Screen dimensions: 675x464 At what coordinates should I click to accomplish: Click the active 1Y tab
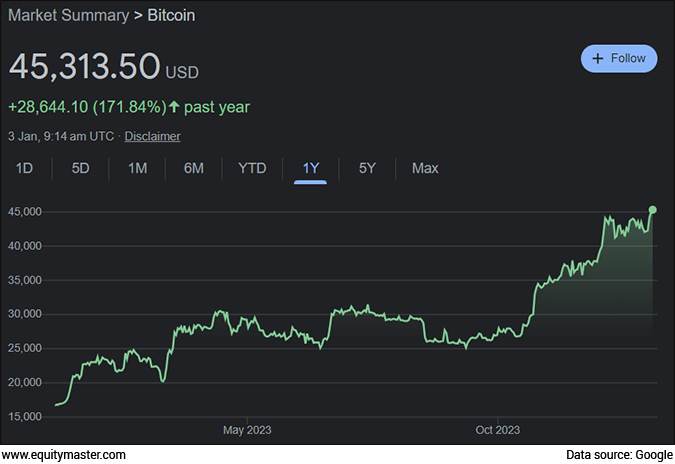pyautogui.click(x=310, y=168)
